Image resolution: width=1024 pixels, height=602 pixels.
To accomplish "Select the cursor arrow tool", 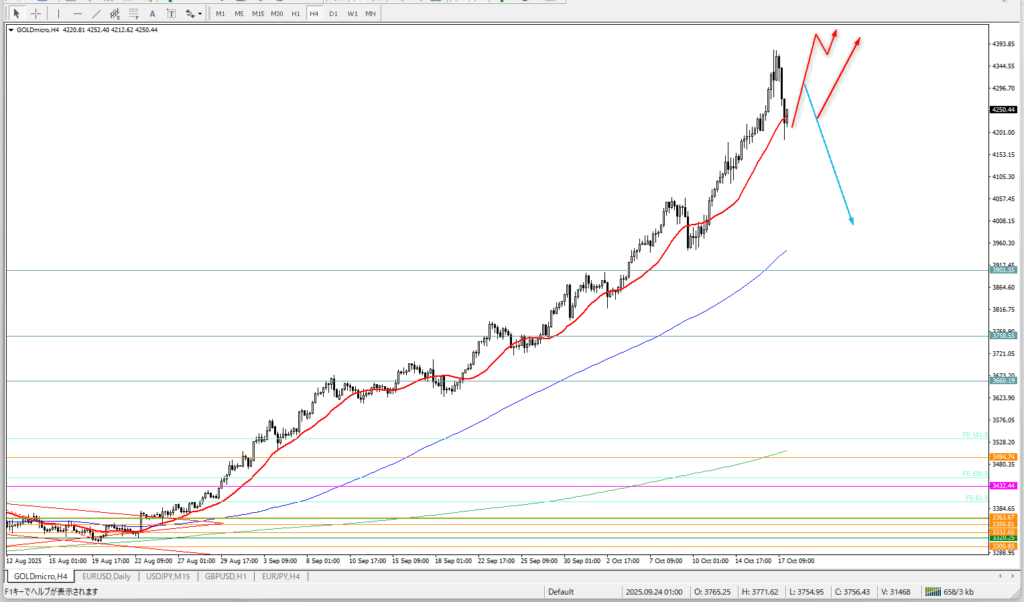I will [16, 13].
